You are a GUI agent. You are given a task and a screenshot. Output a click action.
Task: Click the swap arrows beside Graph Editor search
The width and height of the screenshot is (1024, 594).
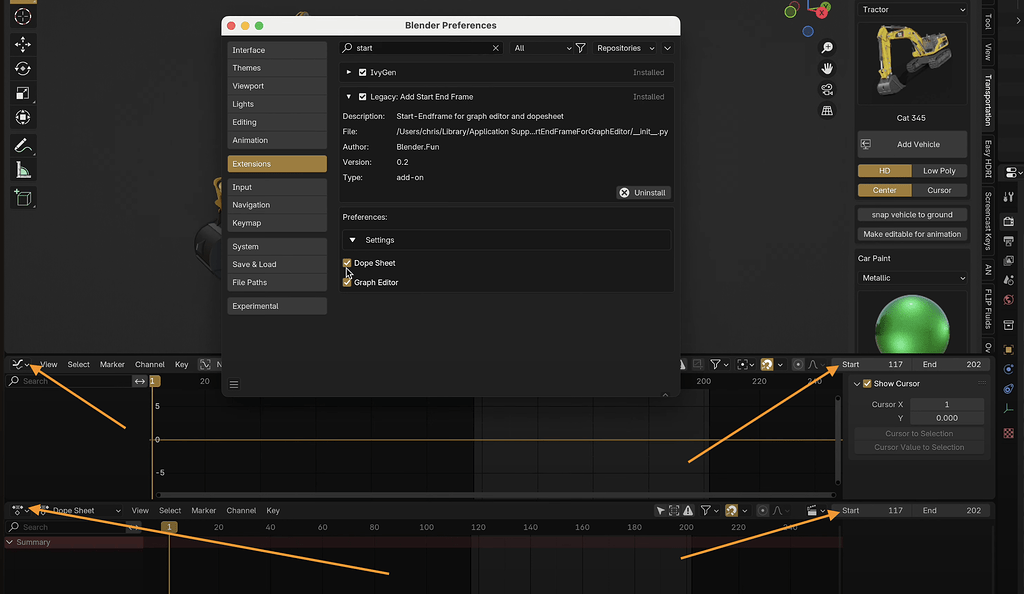click(140, 381)
